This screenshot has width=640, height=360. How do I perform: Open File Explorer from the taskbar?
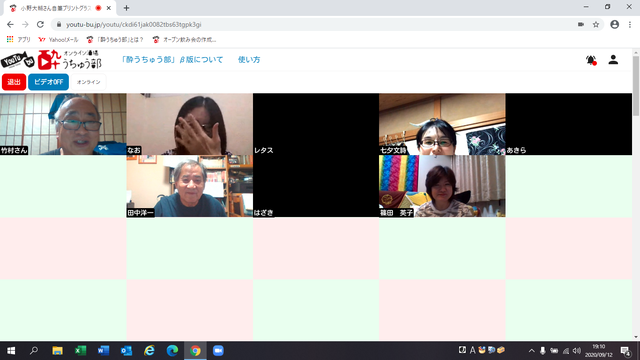(57, 351)
